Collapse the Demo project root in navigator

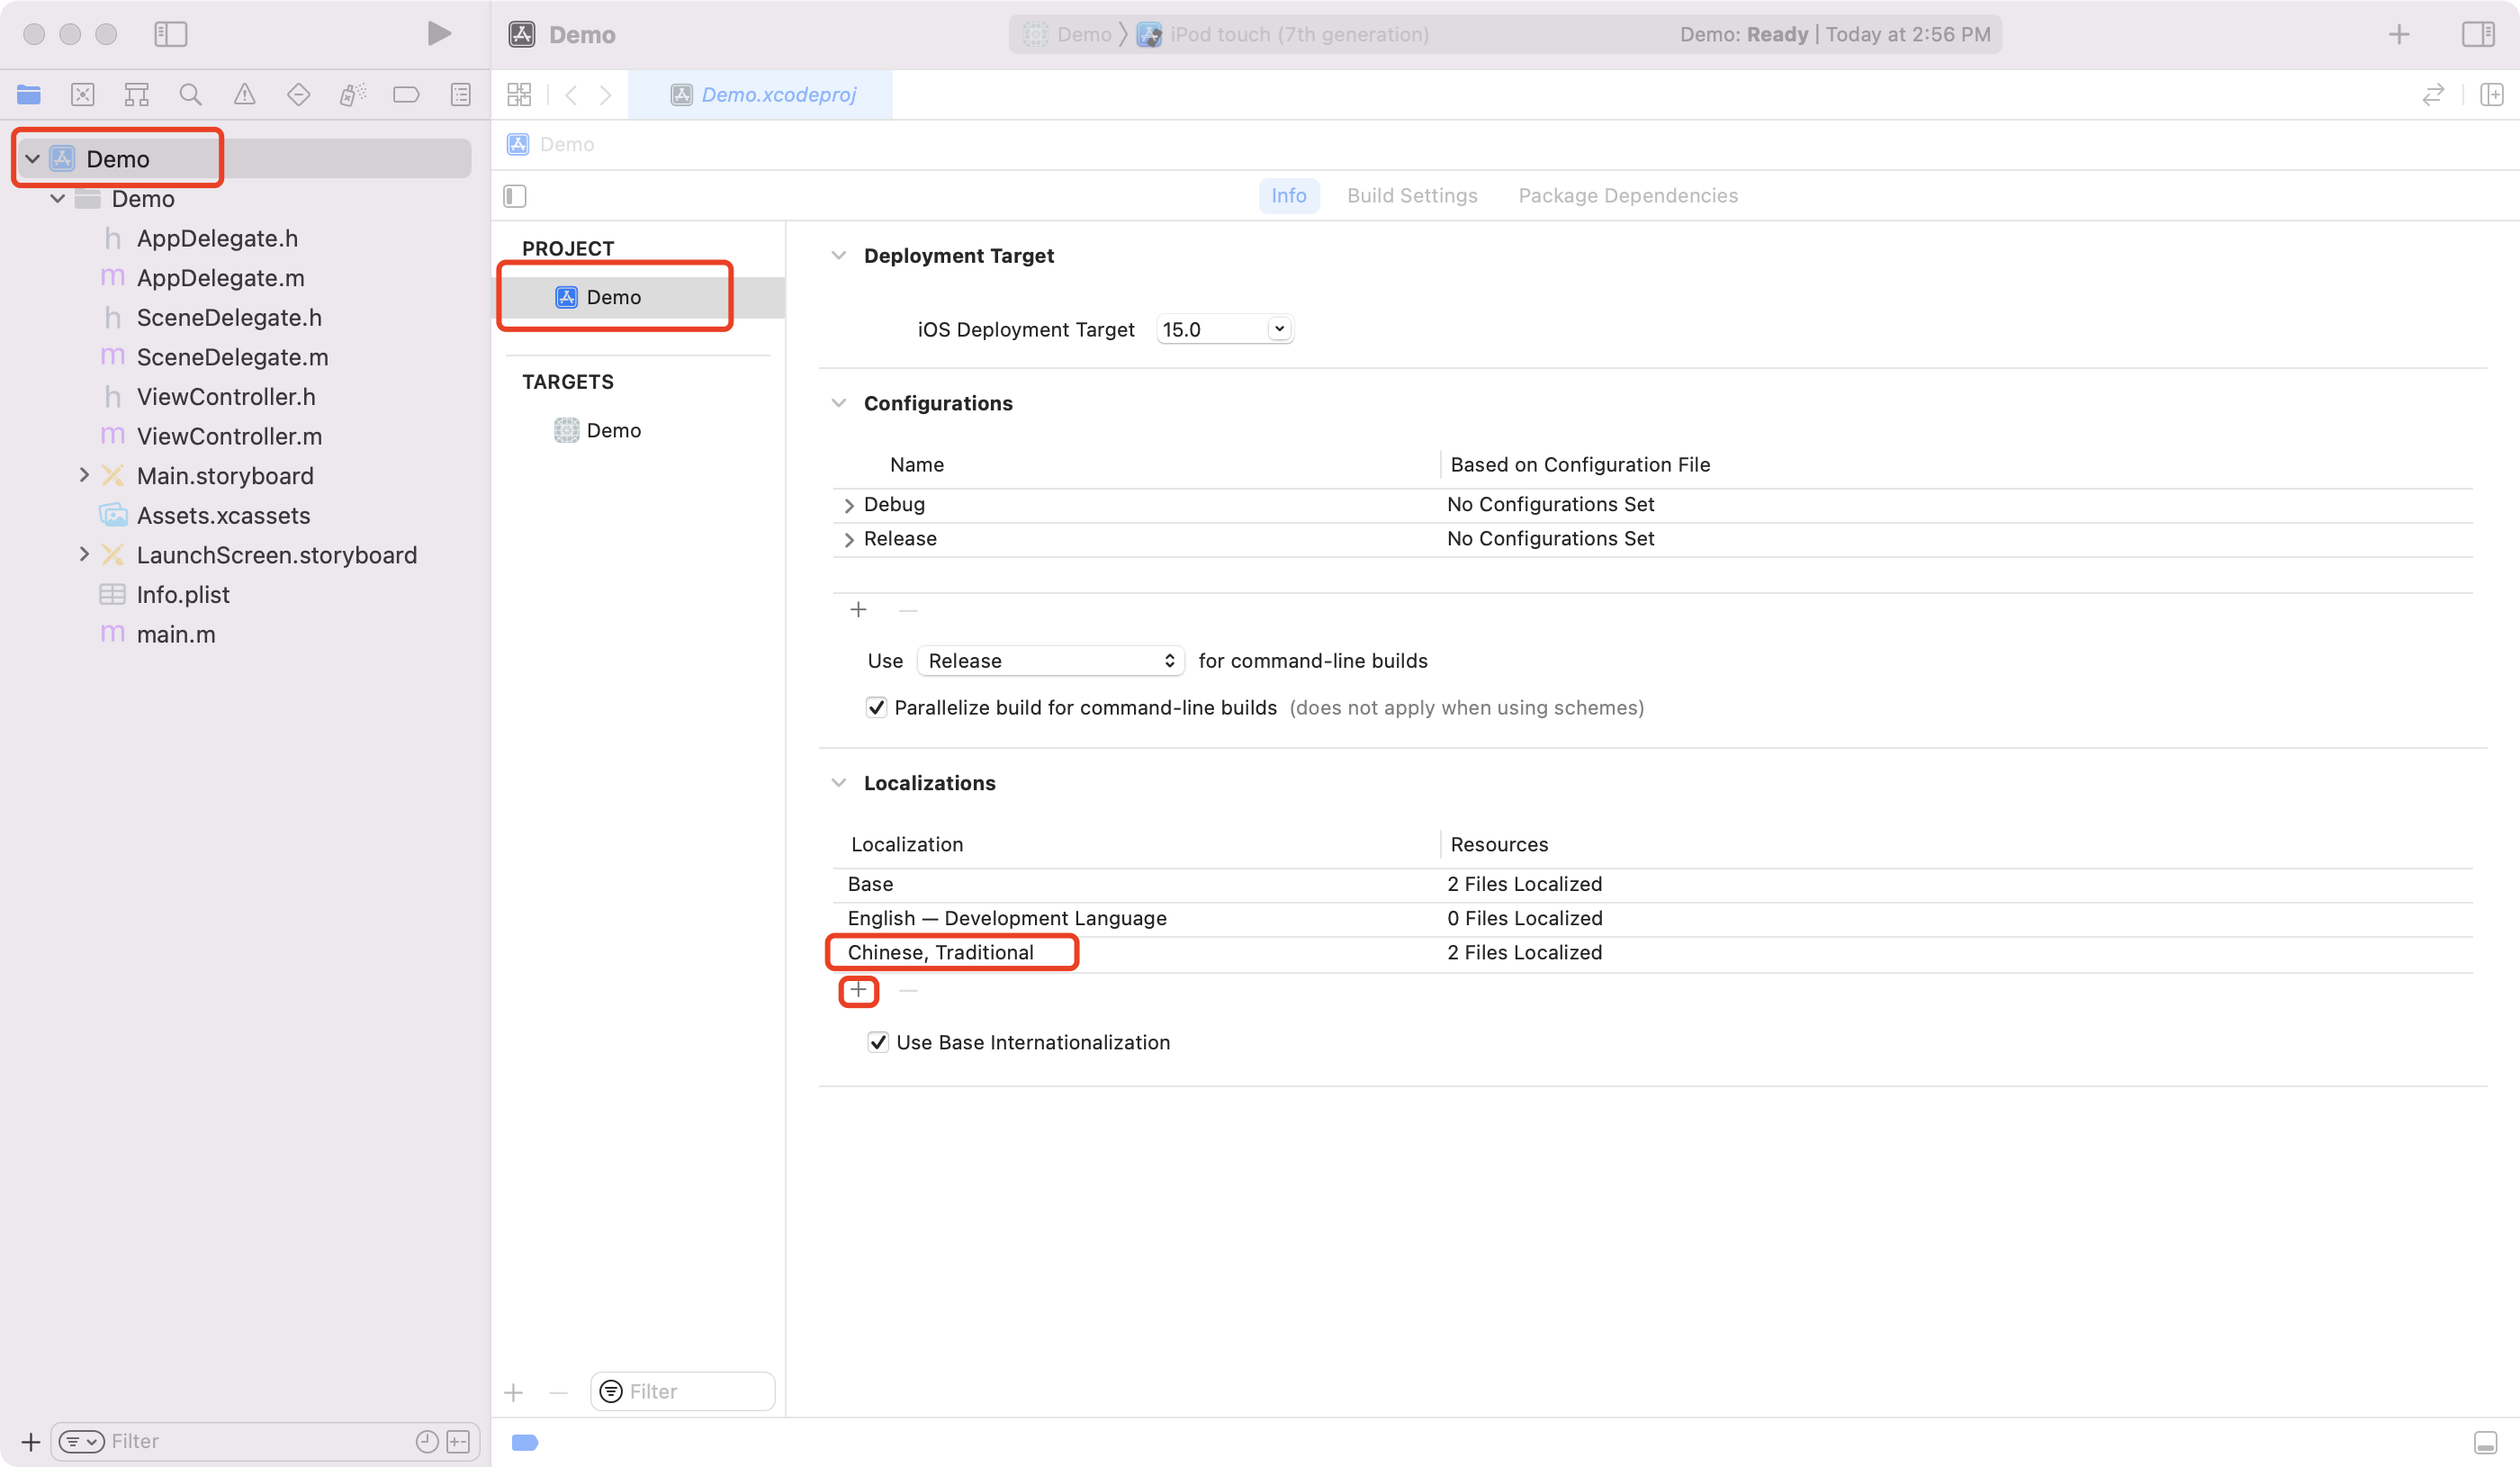pos(33,159)
